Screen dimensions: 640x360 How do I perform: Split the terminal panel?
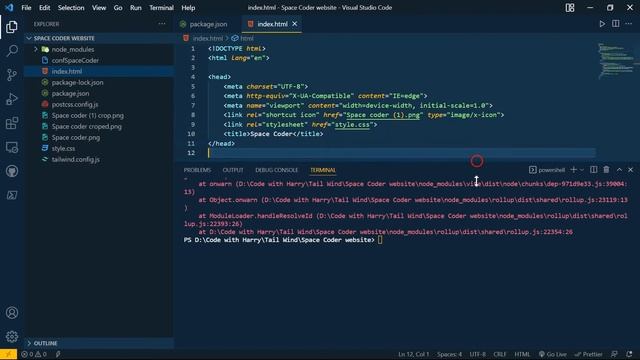tap(593, 170)
